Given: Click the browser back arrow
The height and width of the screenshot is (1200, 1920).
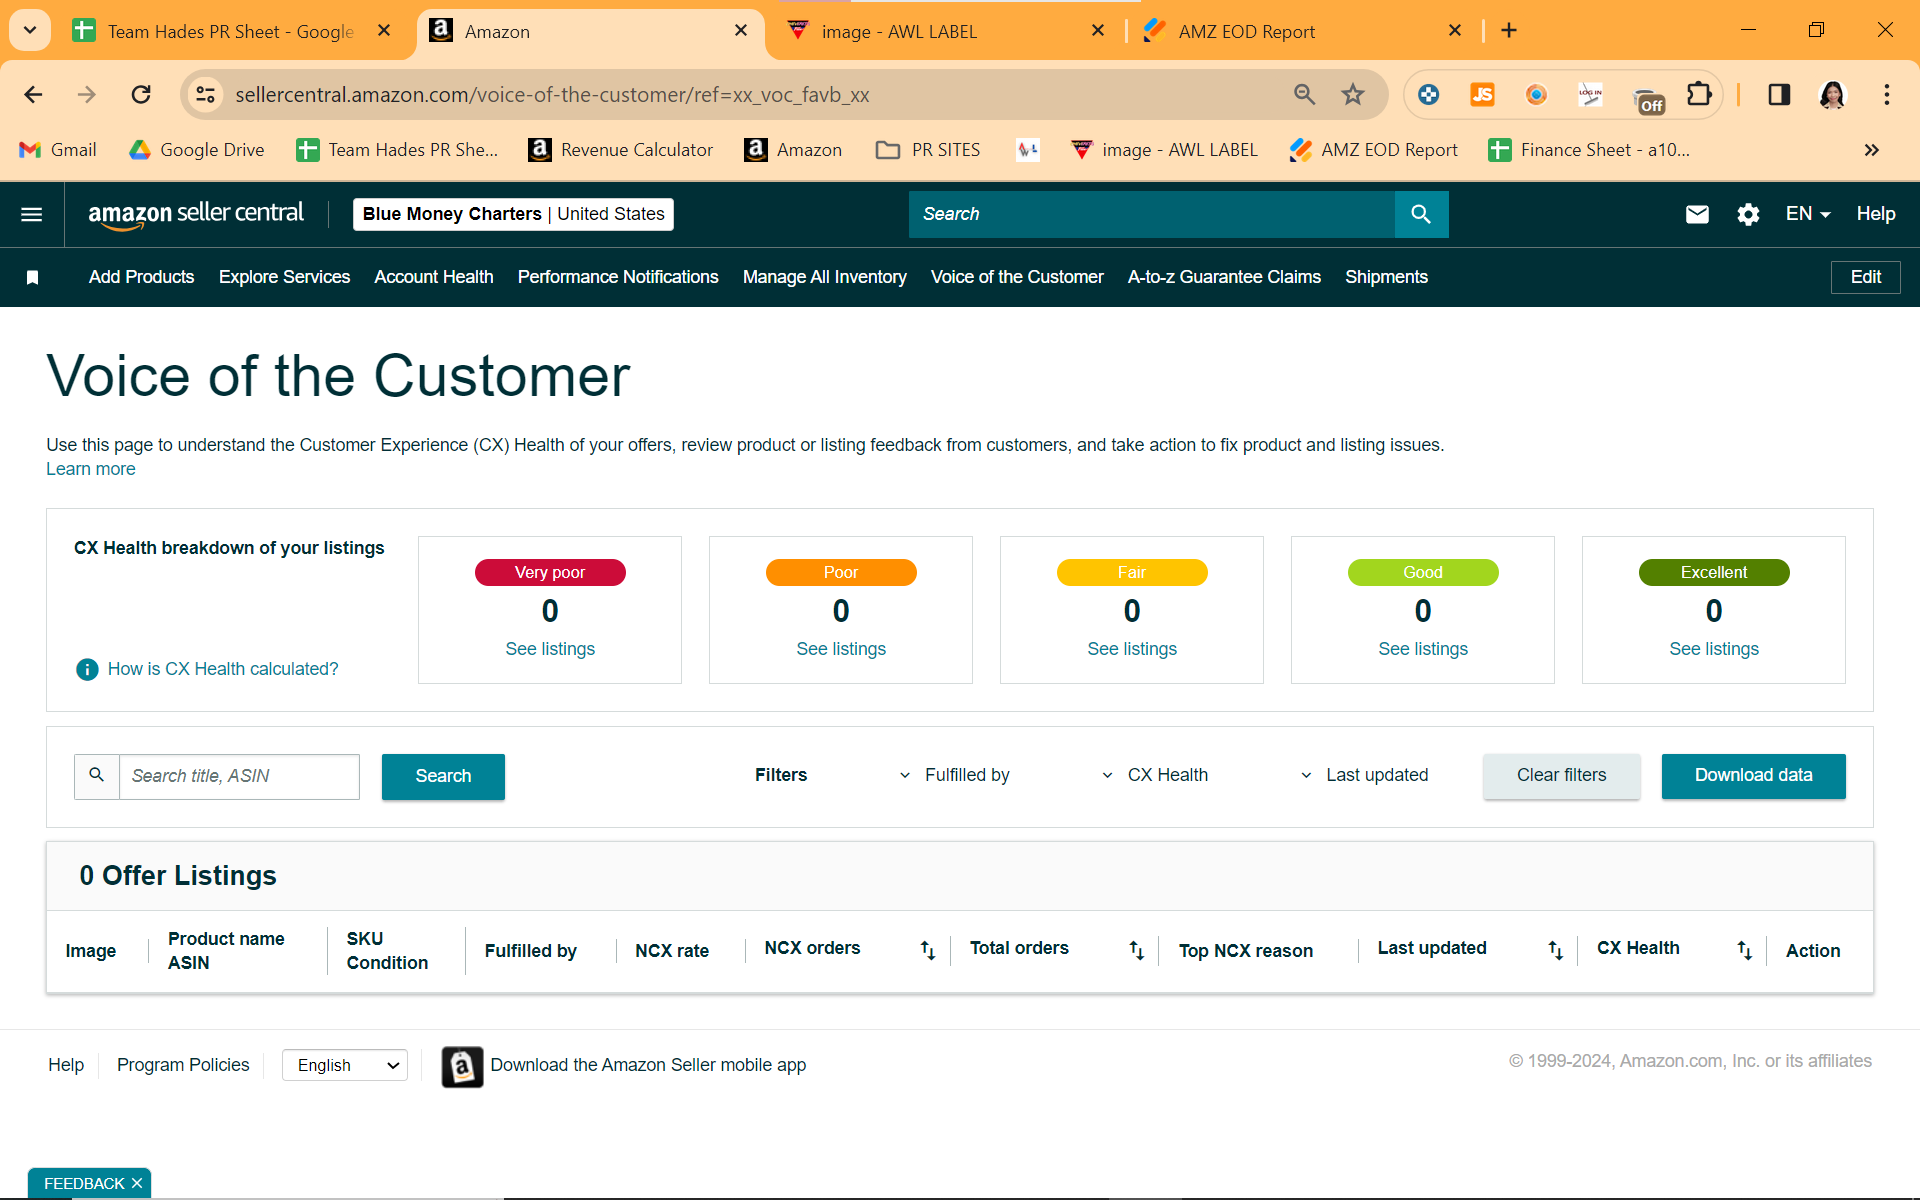Looking at the screenshot, I should pos(33,95).
